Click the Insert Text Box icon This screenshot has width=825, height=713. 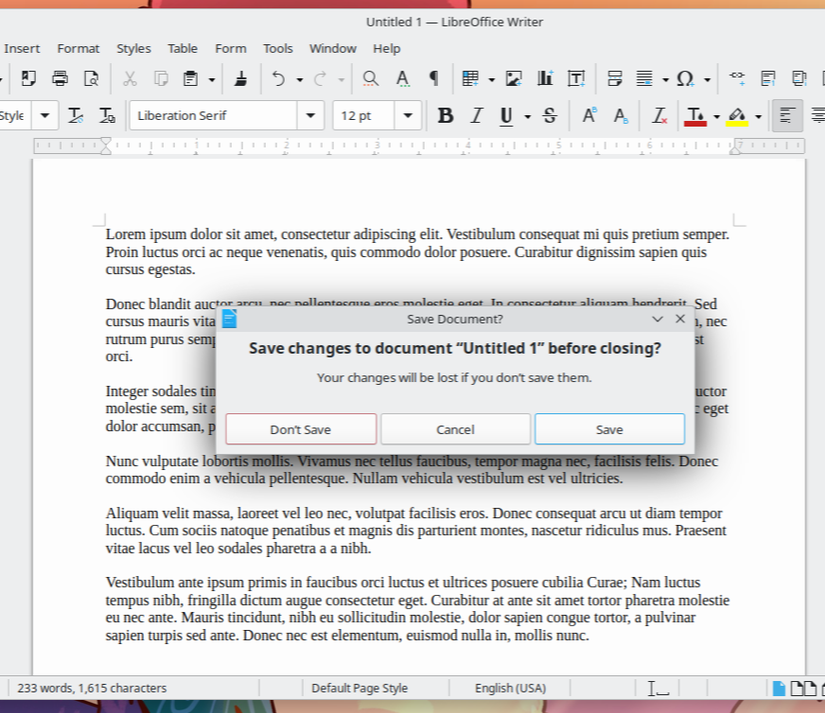click(577, 79)
